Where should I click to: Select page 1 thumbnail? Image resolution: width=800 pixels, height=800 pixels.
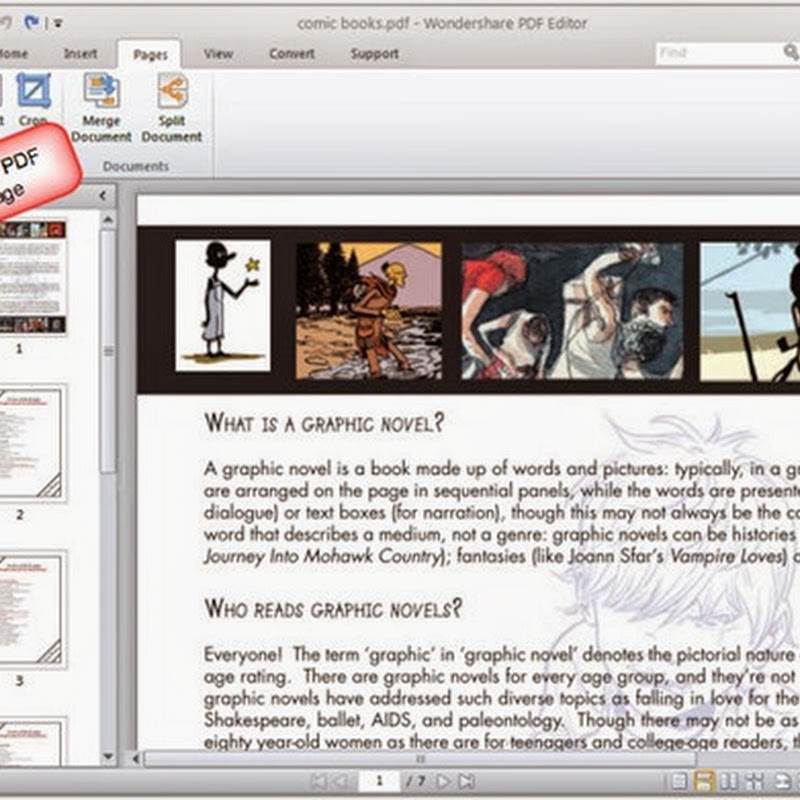[32, 277]
